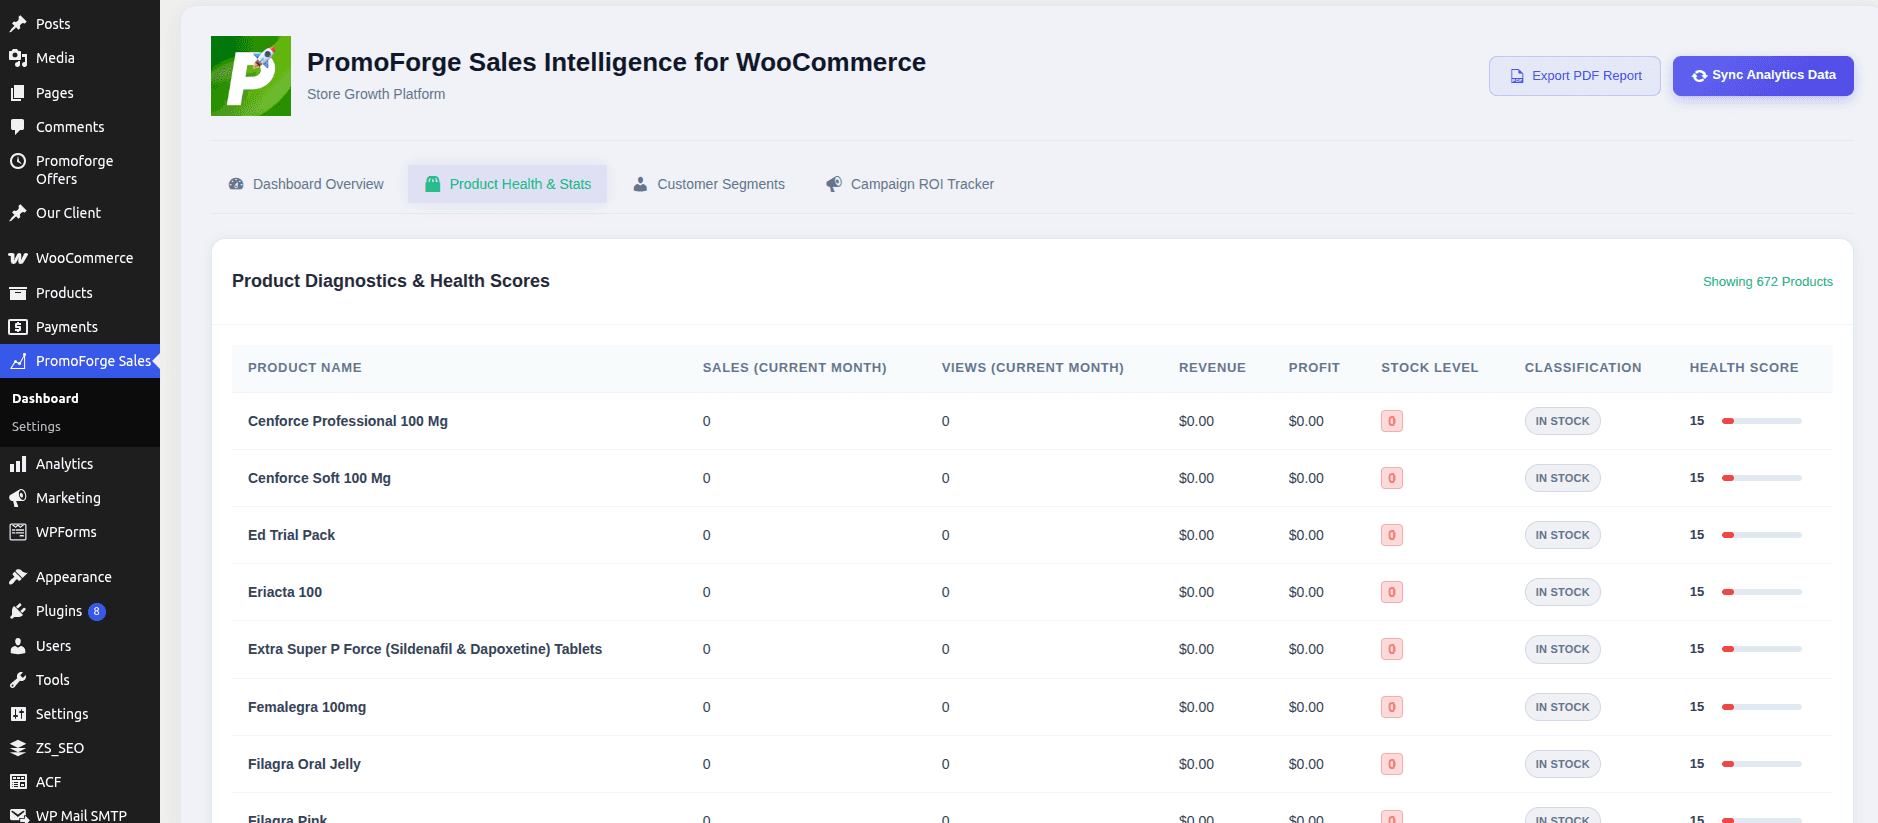Viewport: 1878px width, 823px height.
Task: Click the PromoForge Sales chart icon
Action: (x=18, y=361)
